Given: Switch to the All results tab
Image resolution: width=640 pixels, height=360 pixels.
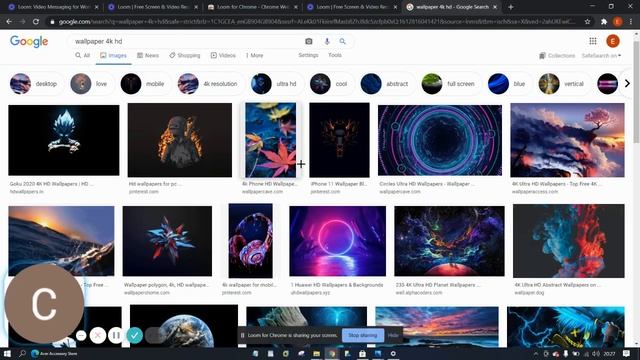Looking at the screenshot, I should pos(82,55).
